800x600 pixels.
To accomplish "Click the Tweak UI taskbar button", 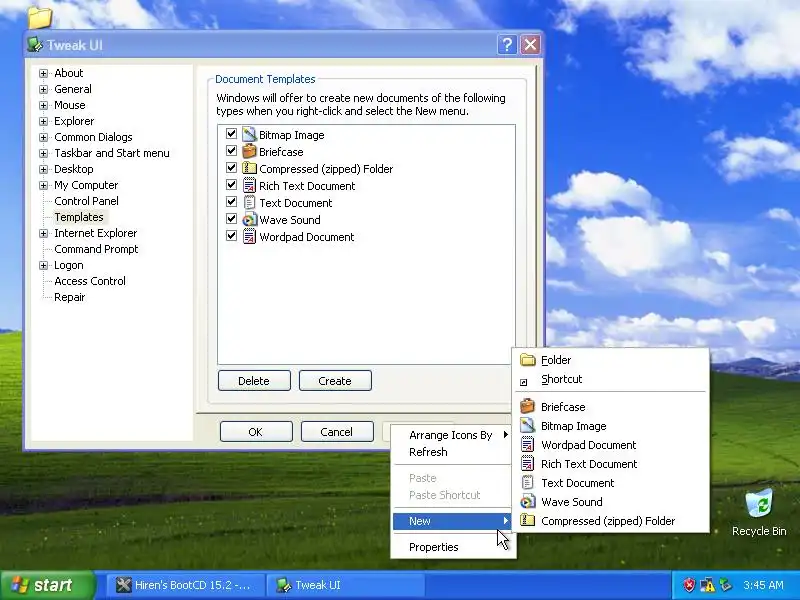I will coord(347,585).
